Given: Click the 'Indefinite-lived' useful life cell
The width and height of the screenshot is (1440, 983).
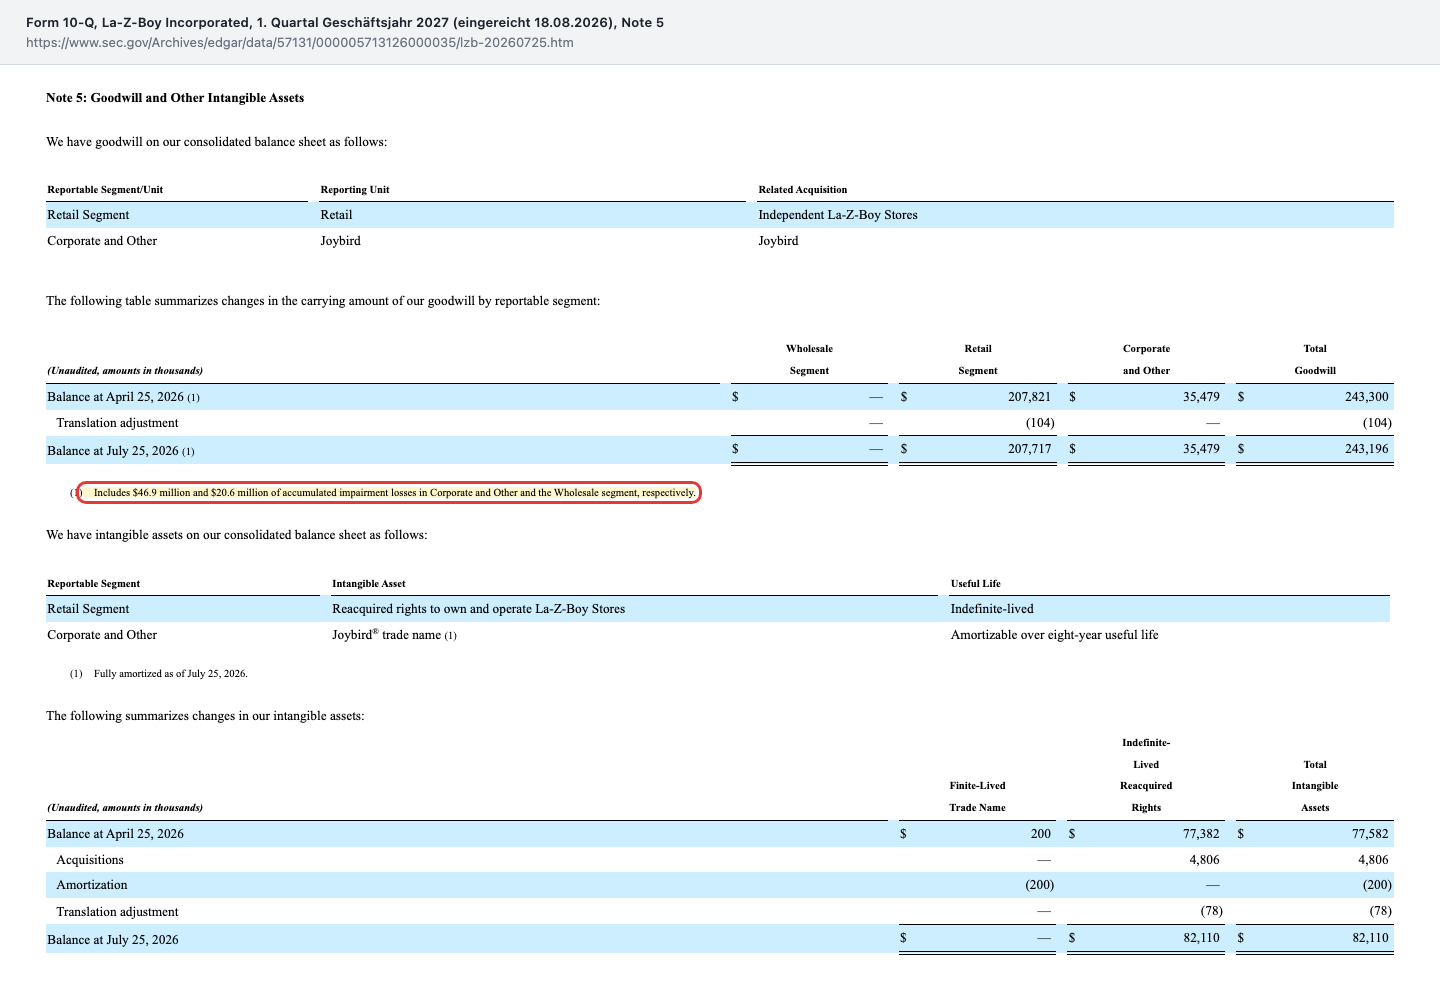Looking at the screenshot, I should pos(992,609).
